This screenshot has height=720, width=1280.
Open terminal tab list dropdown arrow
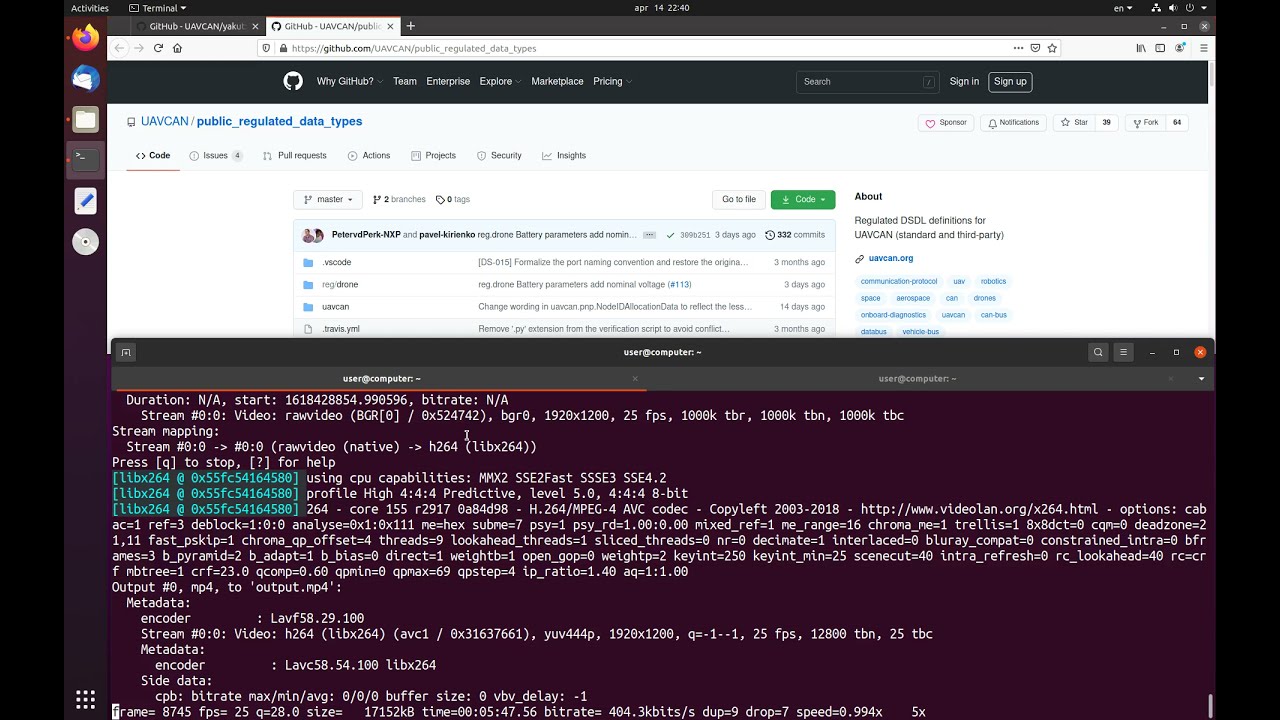1201,379
